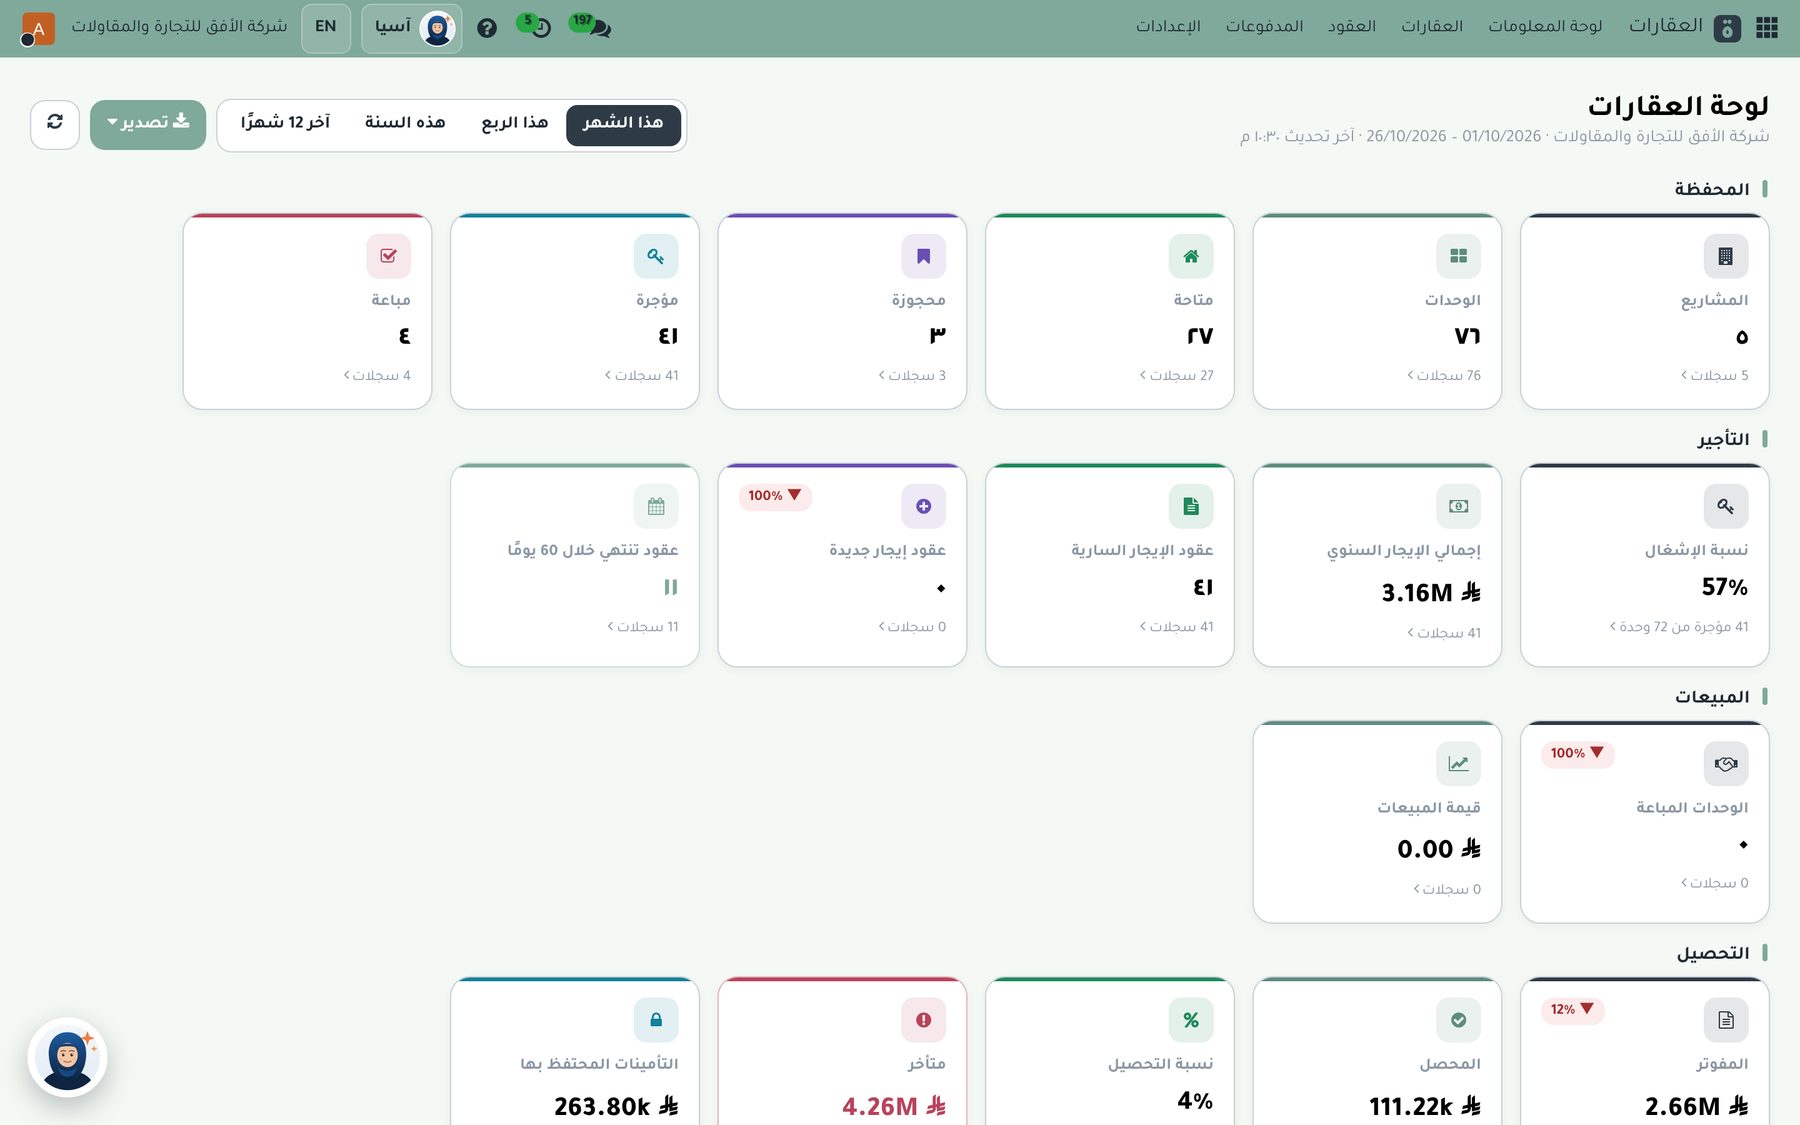Open the 41 سجلات link under عقود الإيجار السارية
Viewport: 1800px width, 1125px height.
pyautogui.click(x=1177, y=626)
